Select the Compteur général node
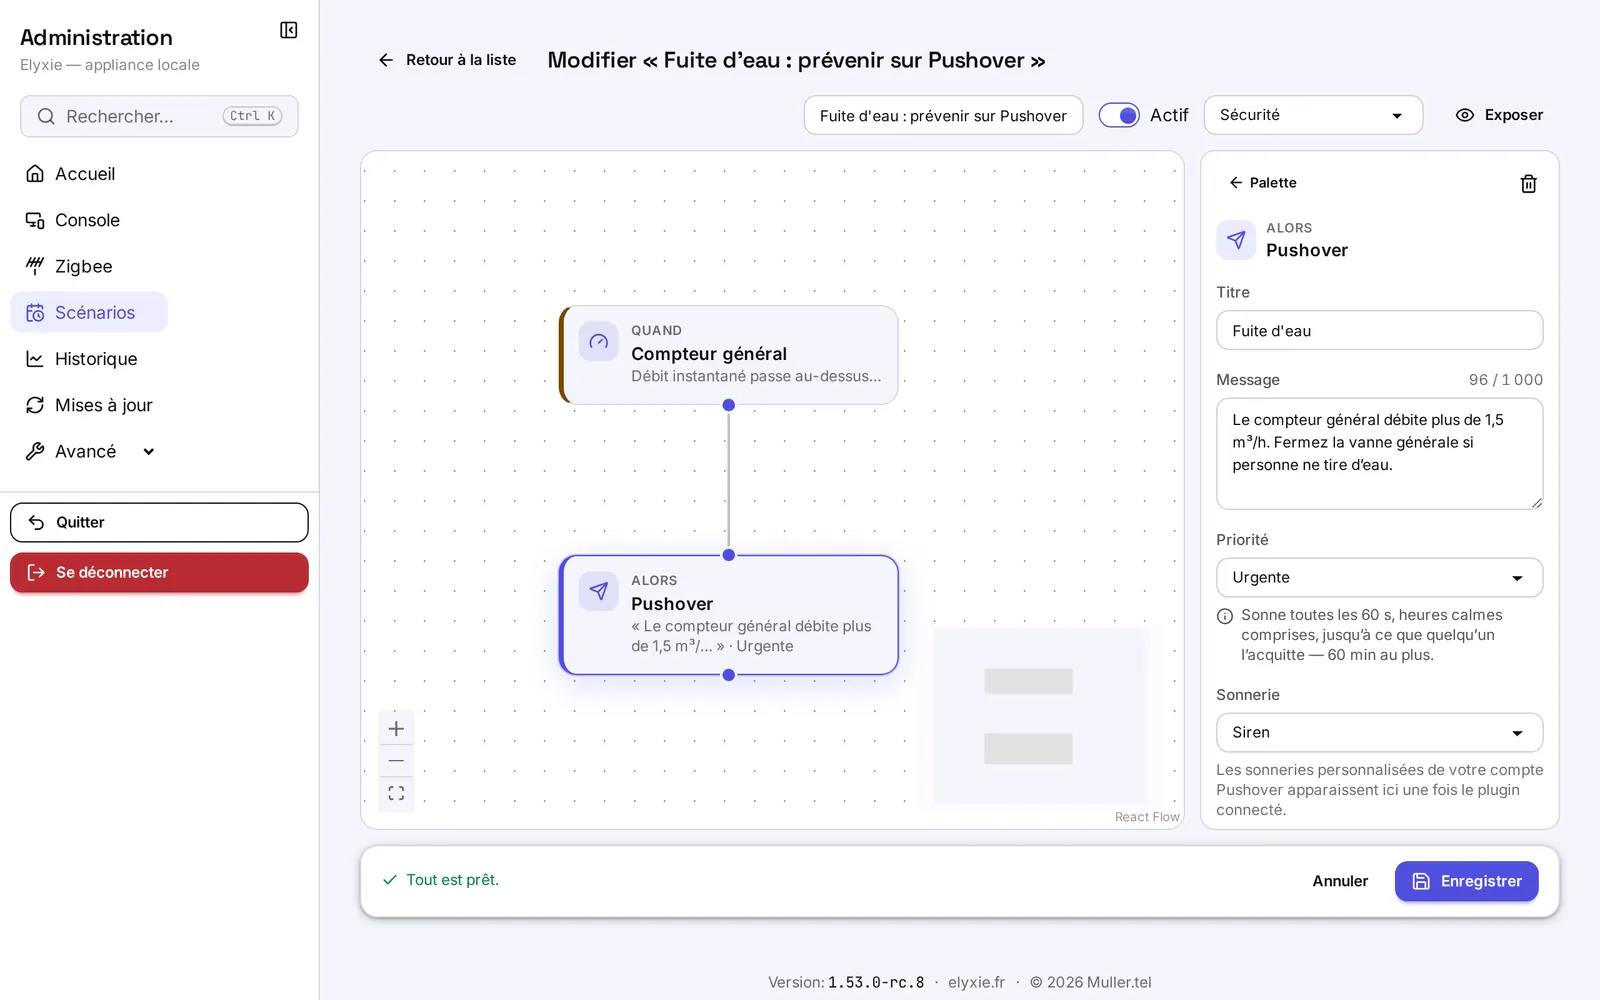Viewport: 1600px width, 1000px height. (729, 355)
